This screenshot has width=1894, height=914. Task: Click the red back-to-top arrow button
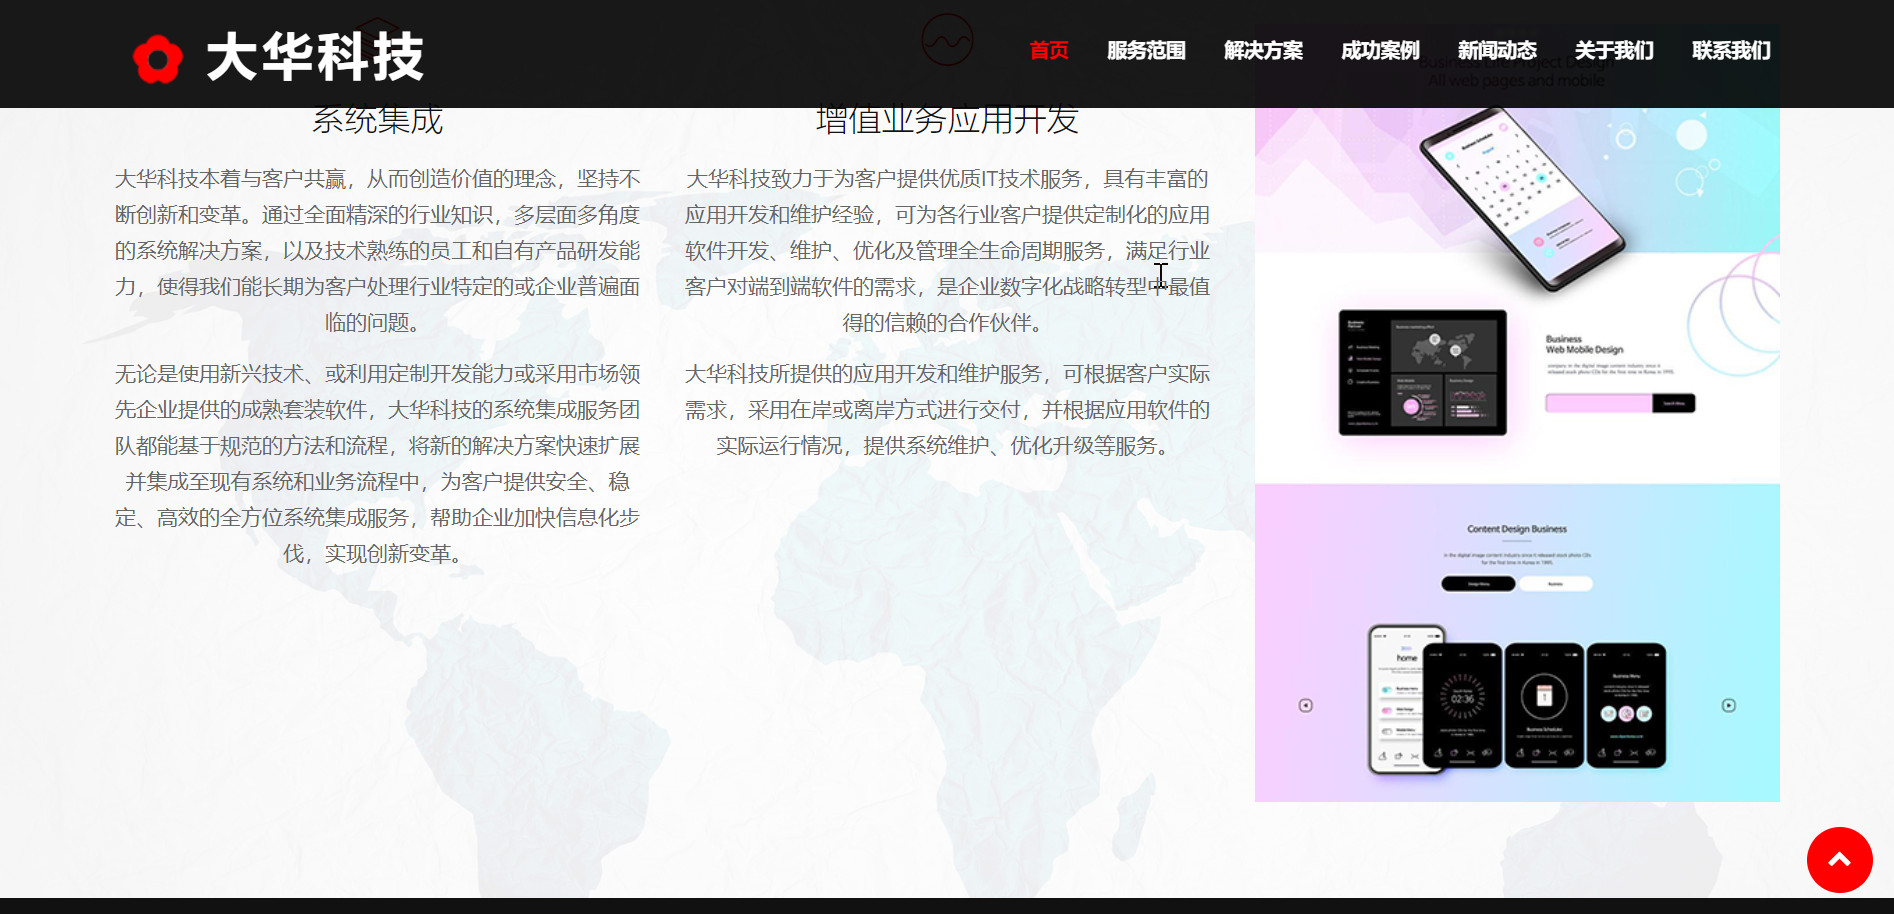[1839, 860]
